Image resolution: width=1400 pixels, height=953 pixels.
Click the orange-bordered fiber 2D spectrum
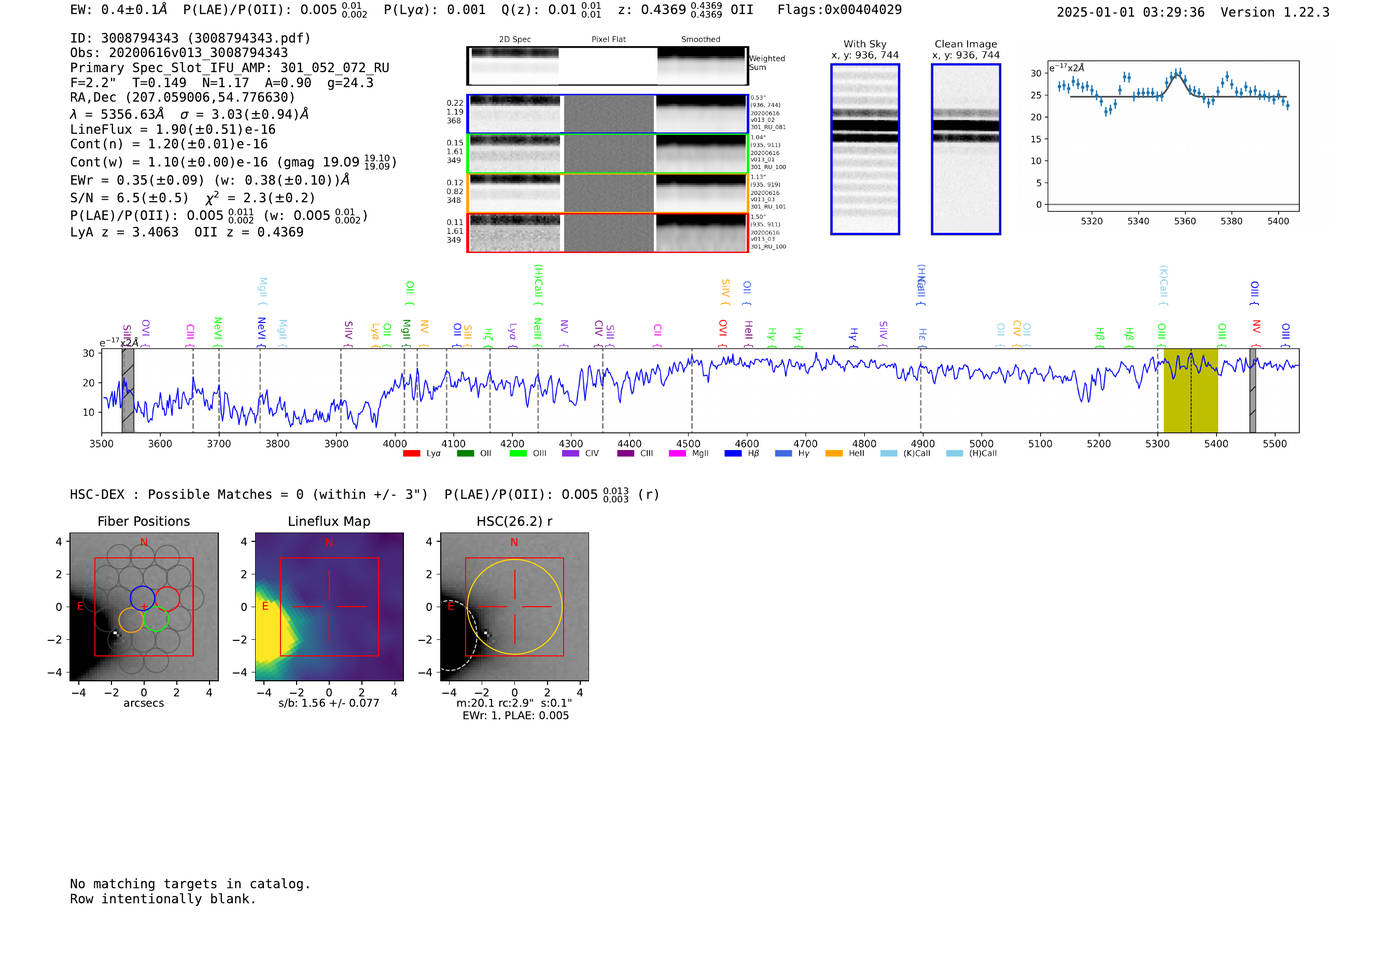(x=607, y=193)
